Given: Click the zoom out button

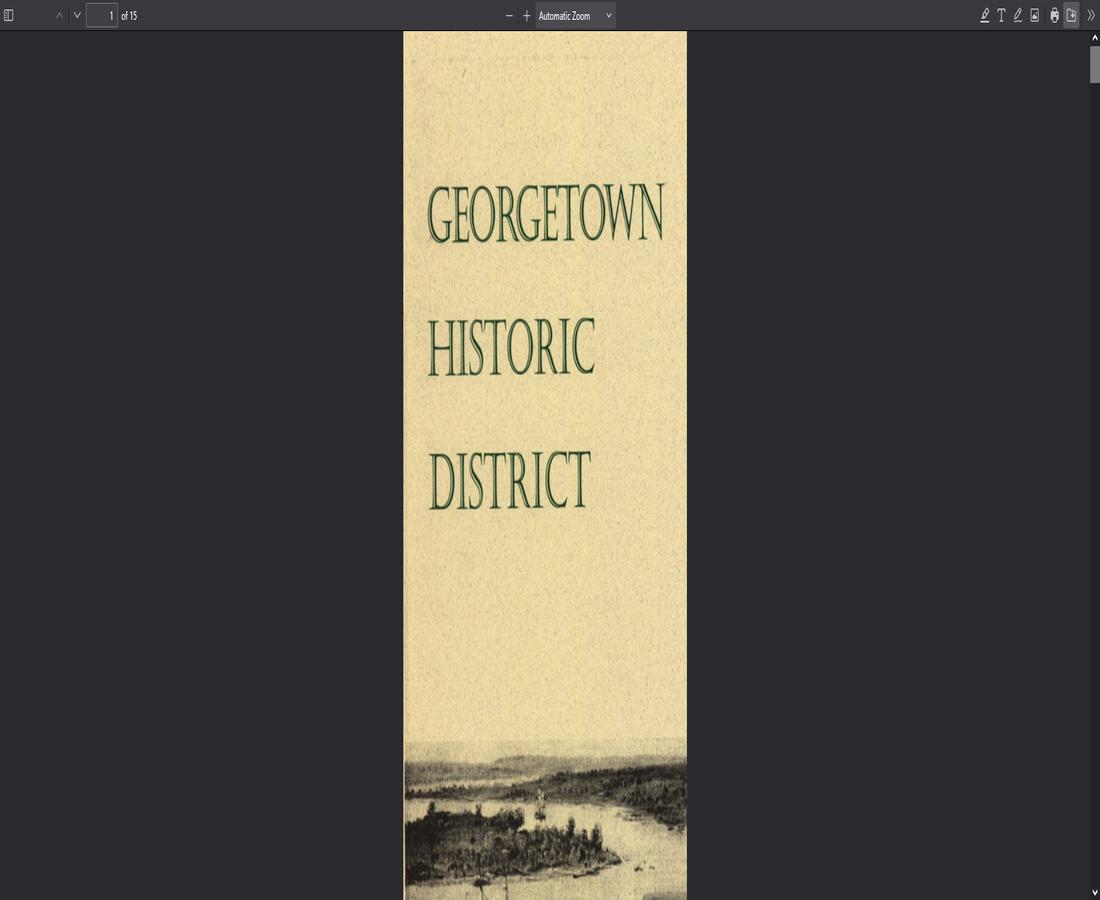Looking at the screenshot, I should pos(507,15).
